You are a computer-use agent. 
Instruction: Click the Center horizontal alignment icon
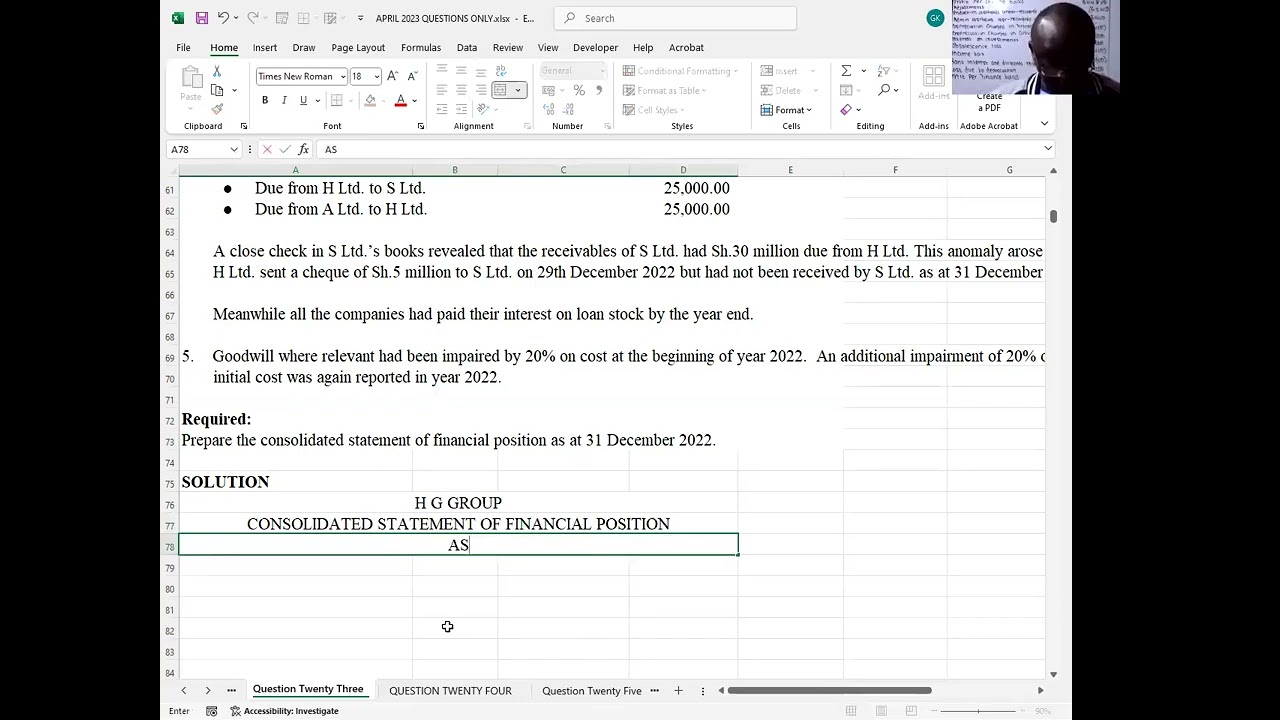[461, 90]
